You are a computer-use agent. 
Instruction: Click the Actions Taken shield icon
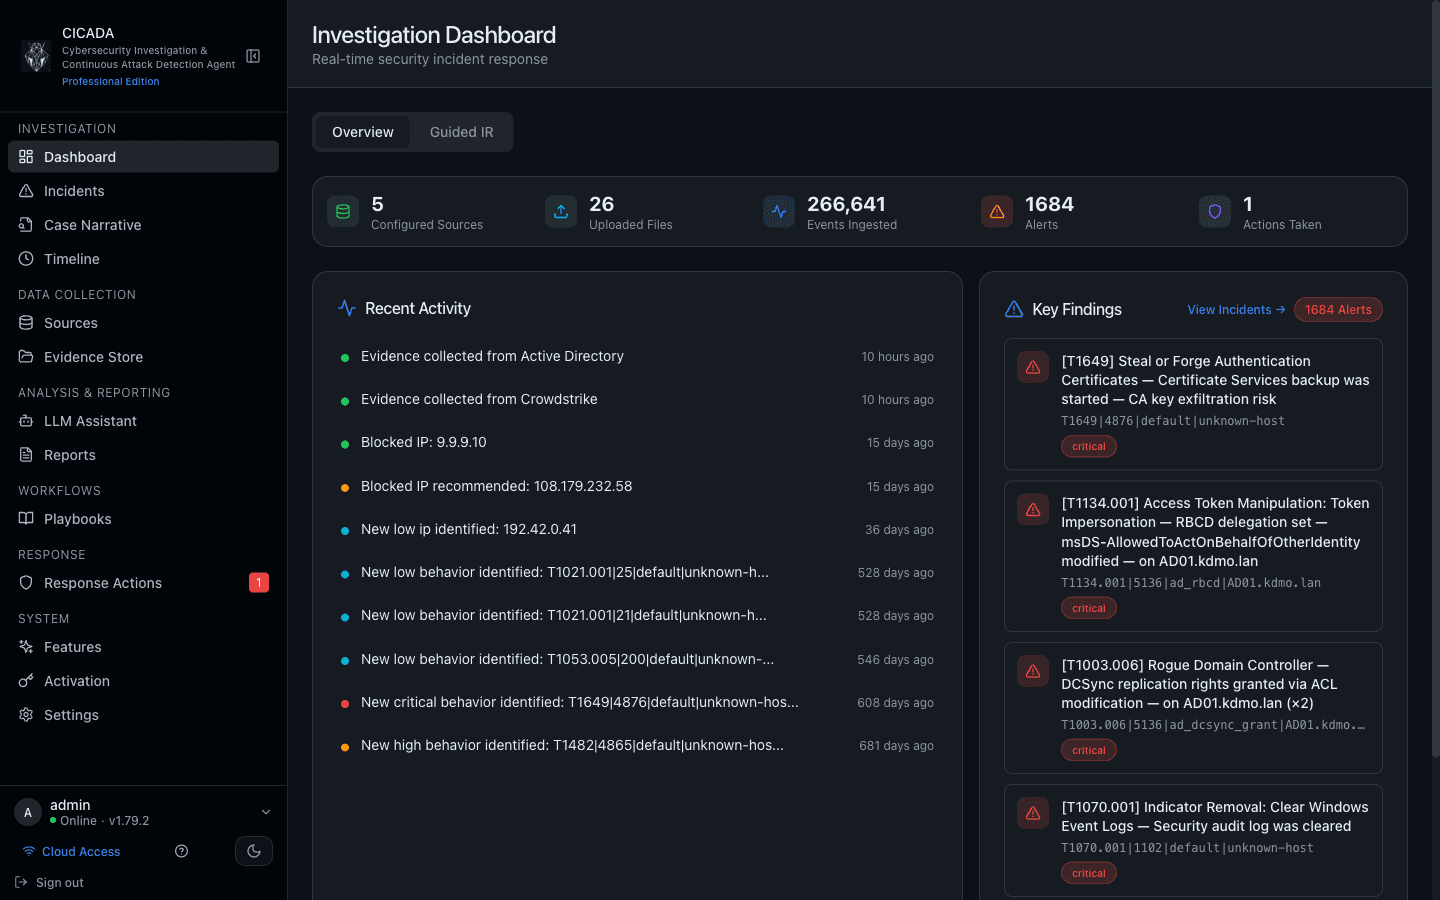pyautogui.click(x=1215, y=212)
